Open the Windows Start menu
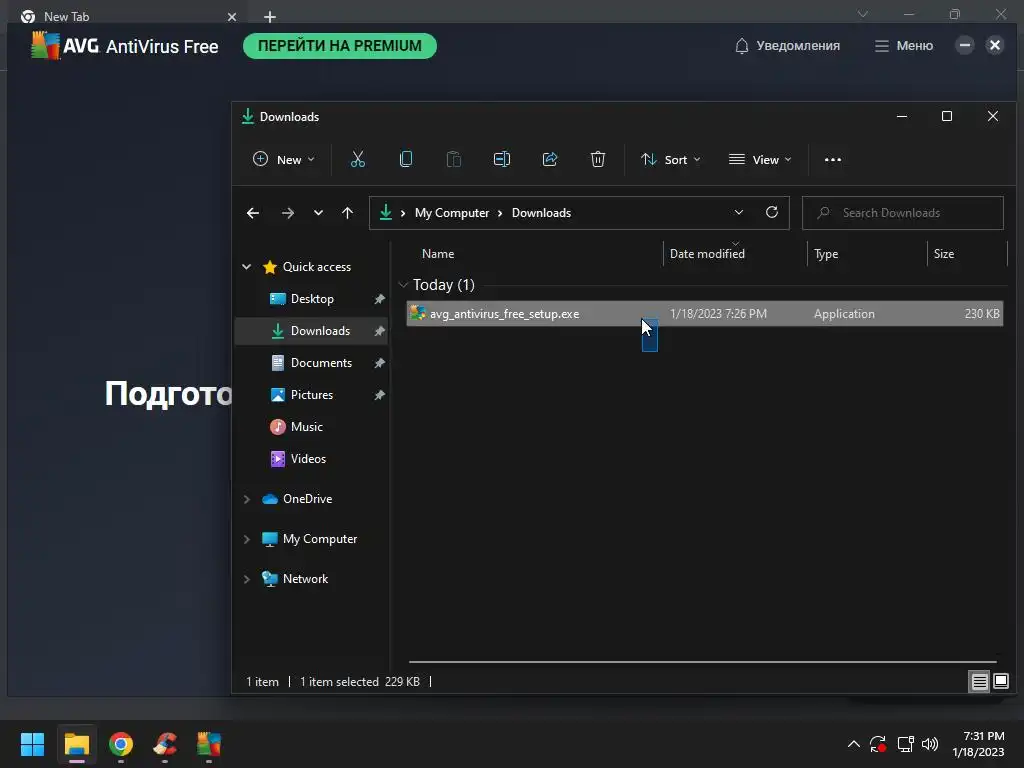1024x768 pixels. tap(32, 744)
